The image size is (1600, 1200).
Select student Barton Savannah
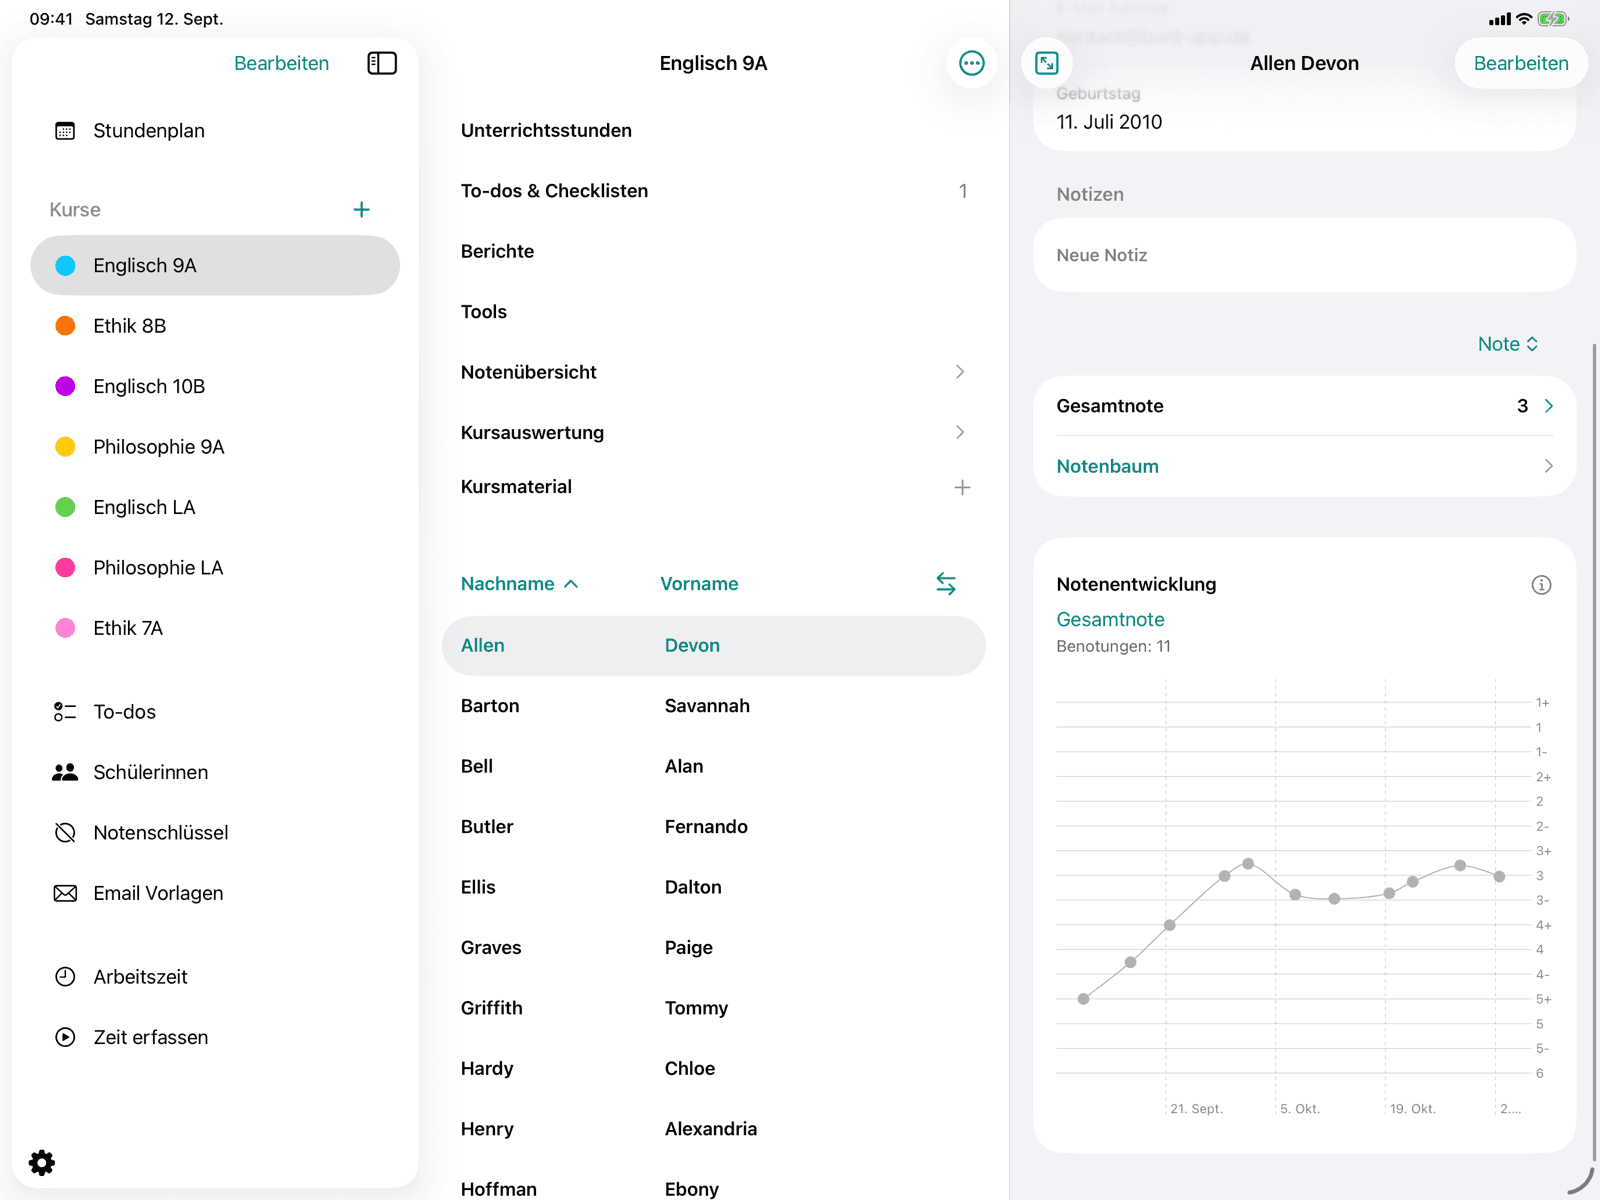713,706
